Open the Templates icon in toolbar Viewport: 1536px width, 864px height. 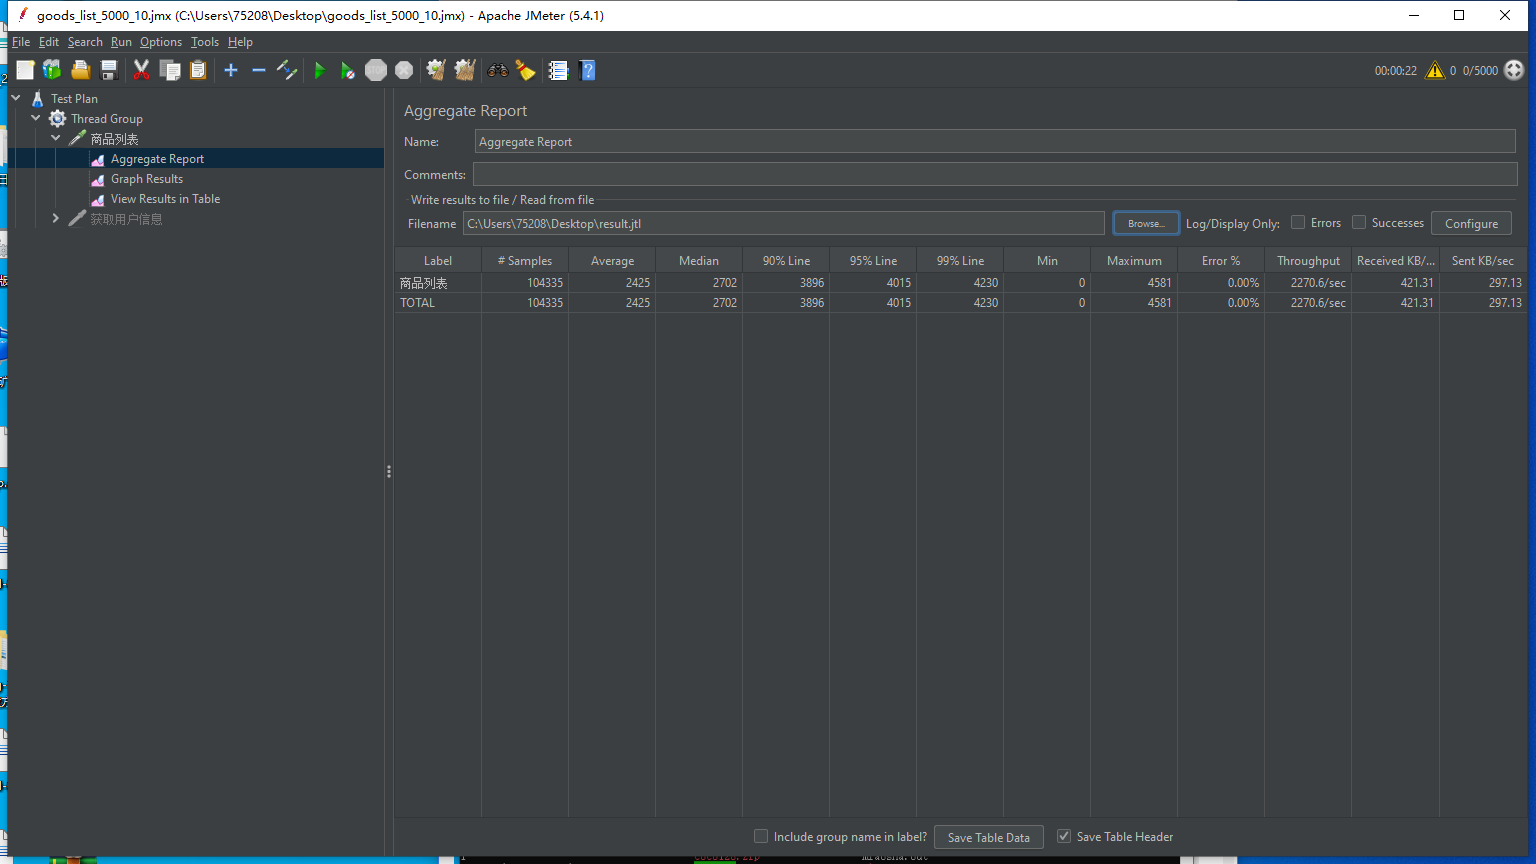tap(52, 70)
